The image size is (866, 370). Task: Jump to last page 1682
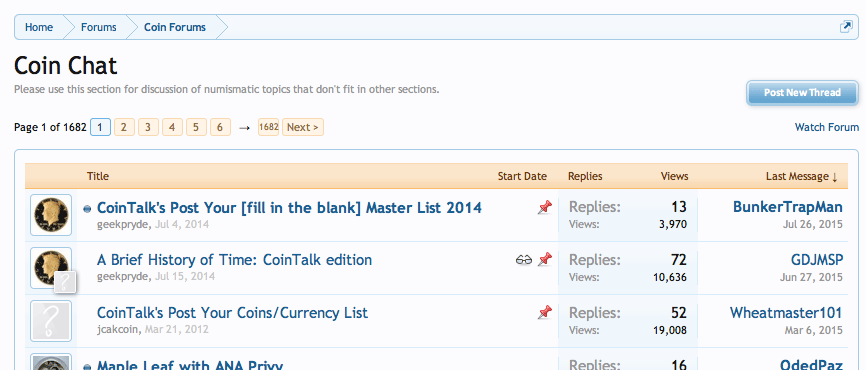268,127
